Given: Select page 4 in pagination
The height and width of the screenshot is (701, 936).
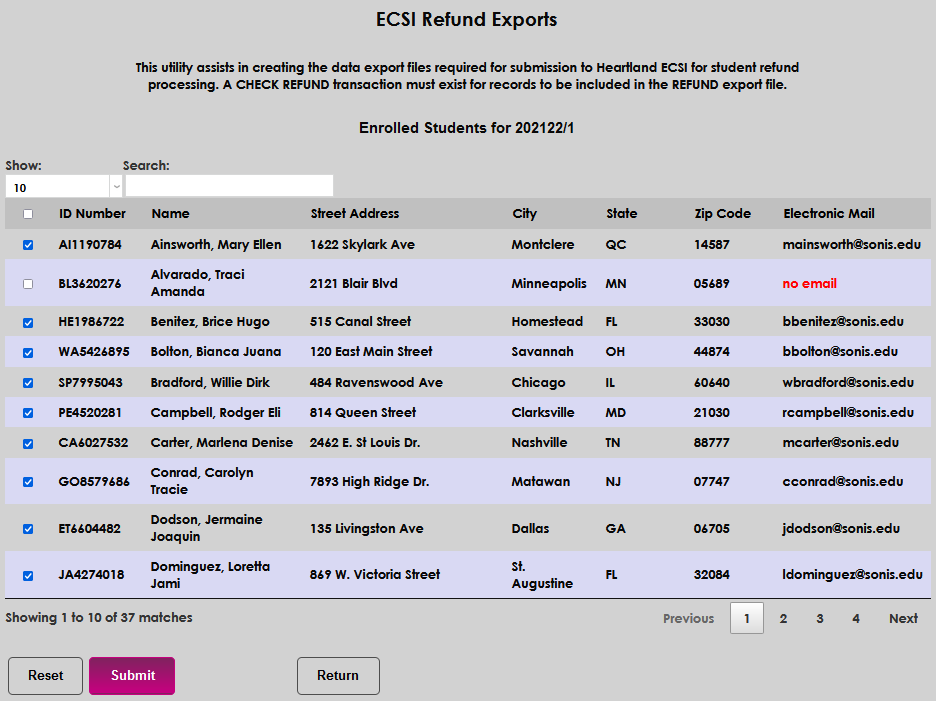Looking at the screenshot, I should coord(855,618).
